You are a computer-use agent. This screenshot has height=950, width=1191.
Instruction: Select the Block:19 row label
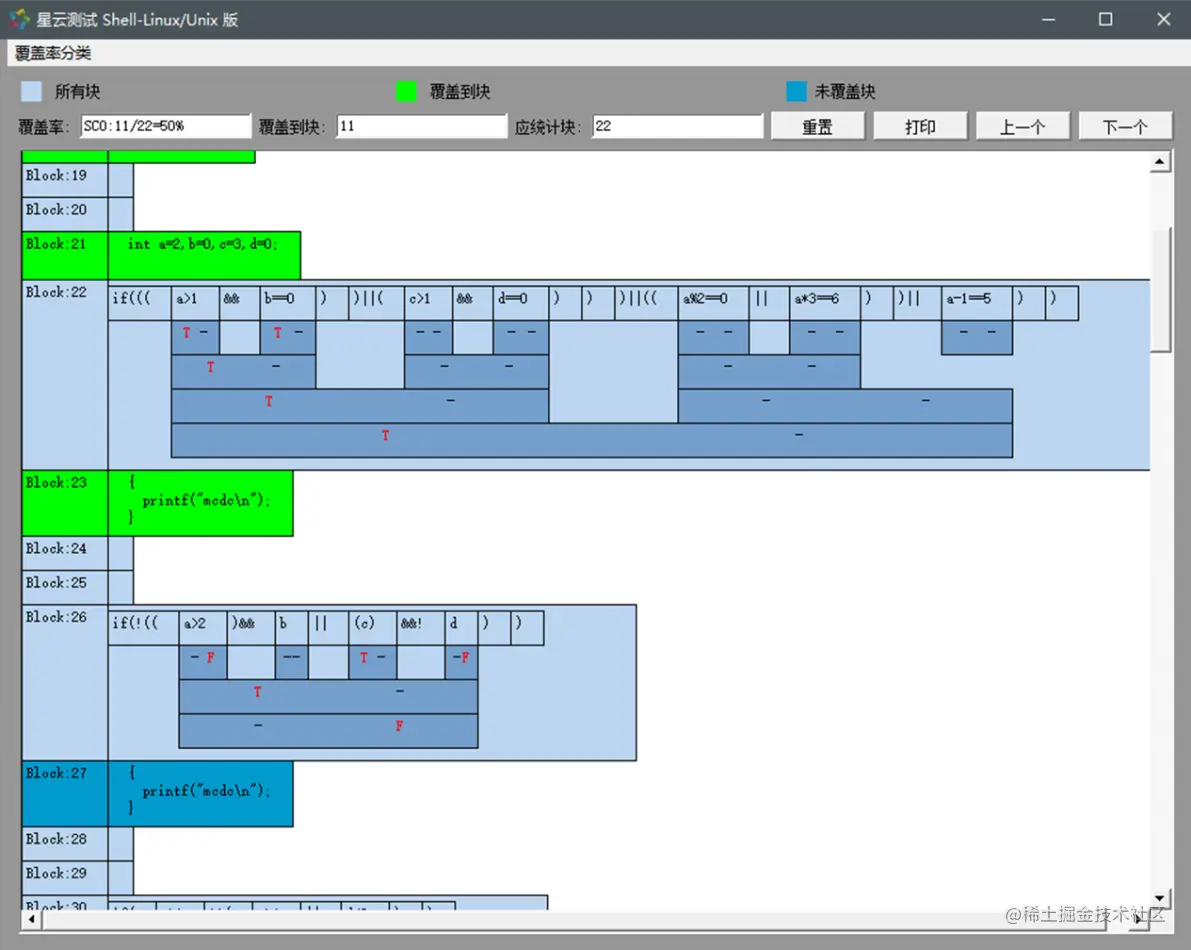(x=65, y=180)
